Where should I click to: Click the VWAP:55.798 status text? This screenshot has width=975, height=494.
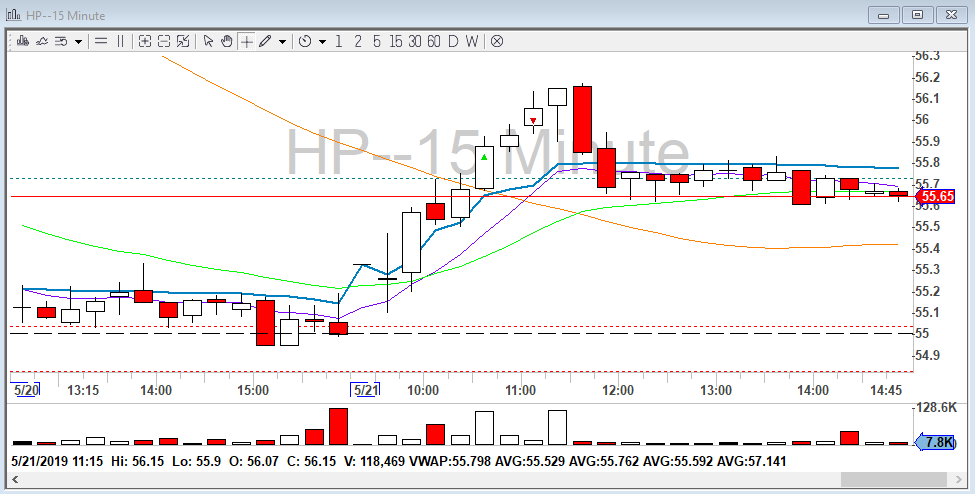pos(450,462)
